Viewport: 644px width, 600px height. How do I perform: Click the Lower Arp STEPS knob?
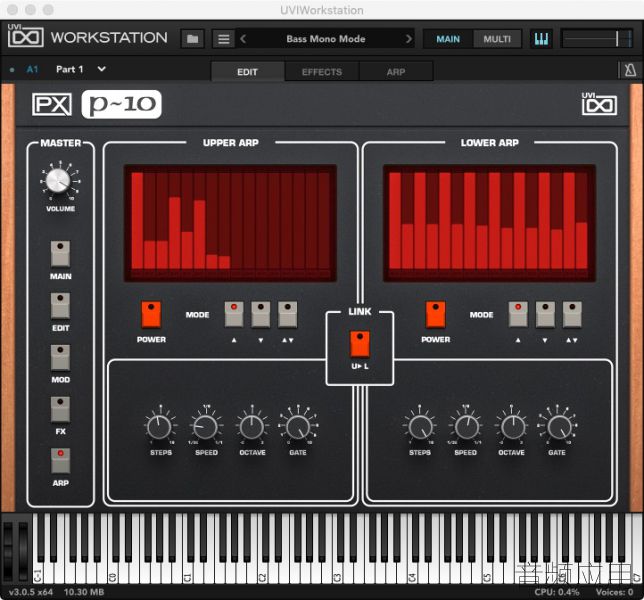click(x=419, y=427)
